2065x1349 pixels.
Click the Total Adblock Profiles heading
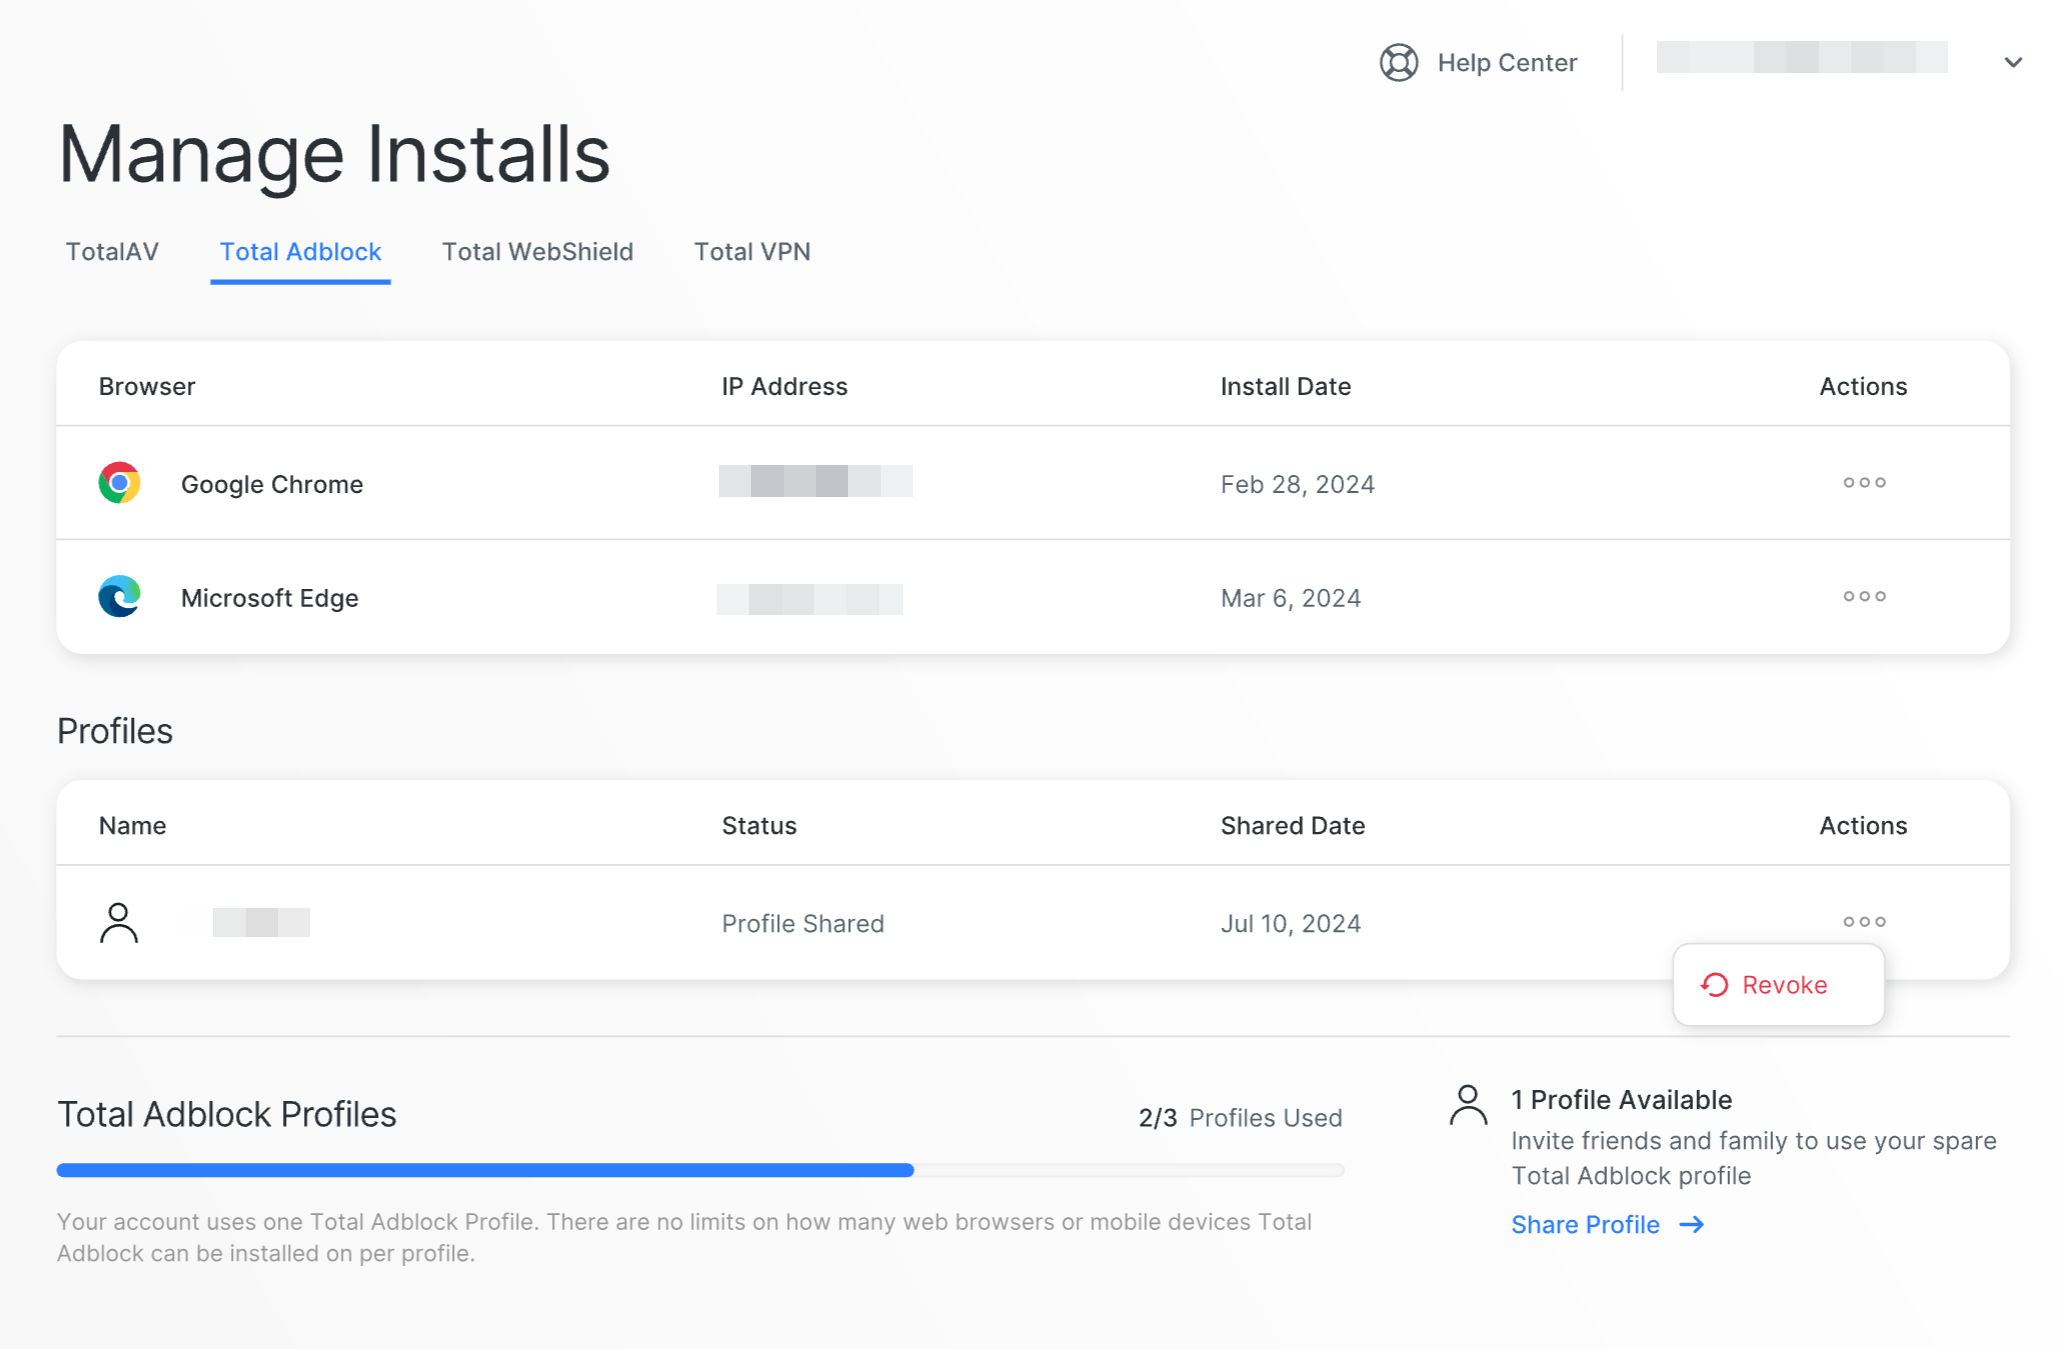(227, 1114)
